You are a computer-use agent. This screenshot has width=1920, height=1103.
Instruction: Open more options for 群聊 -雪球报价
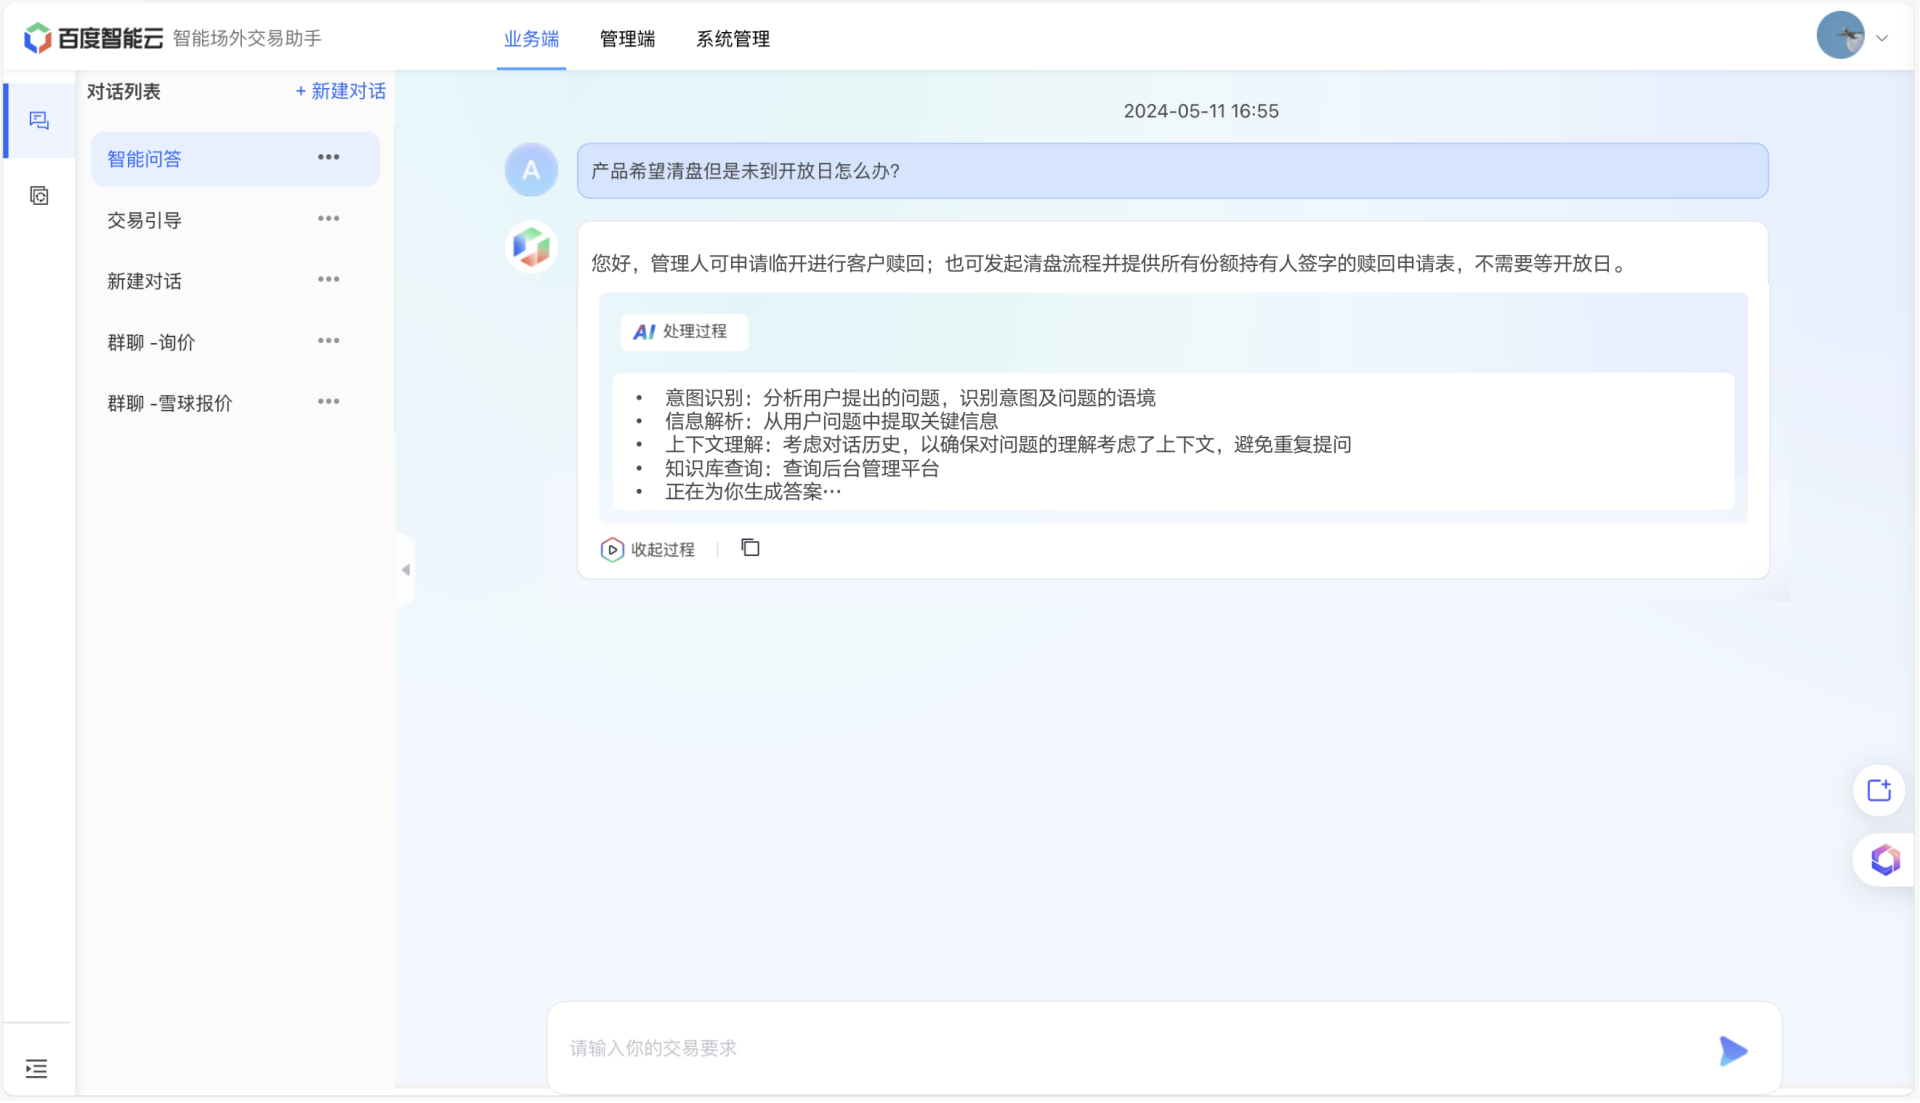[329, 402]
